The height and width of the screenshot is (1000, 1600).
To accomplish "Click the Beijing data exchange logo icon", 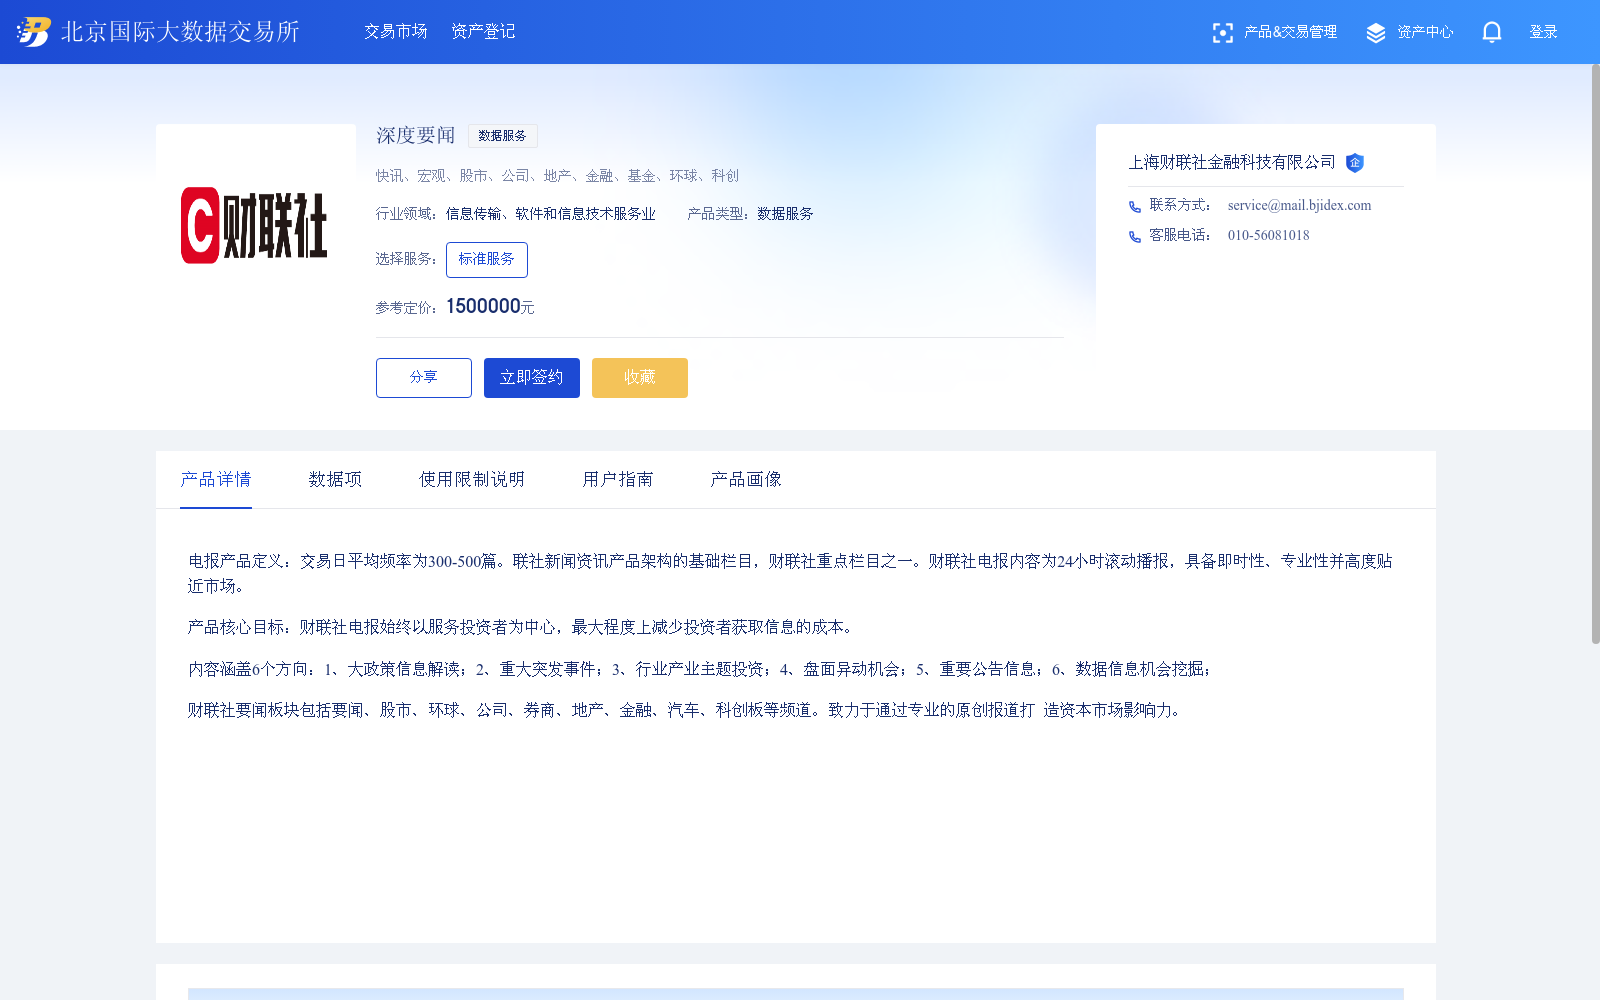I will [34, 32].
